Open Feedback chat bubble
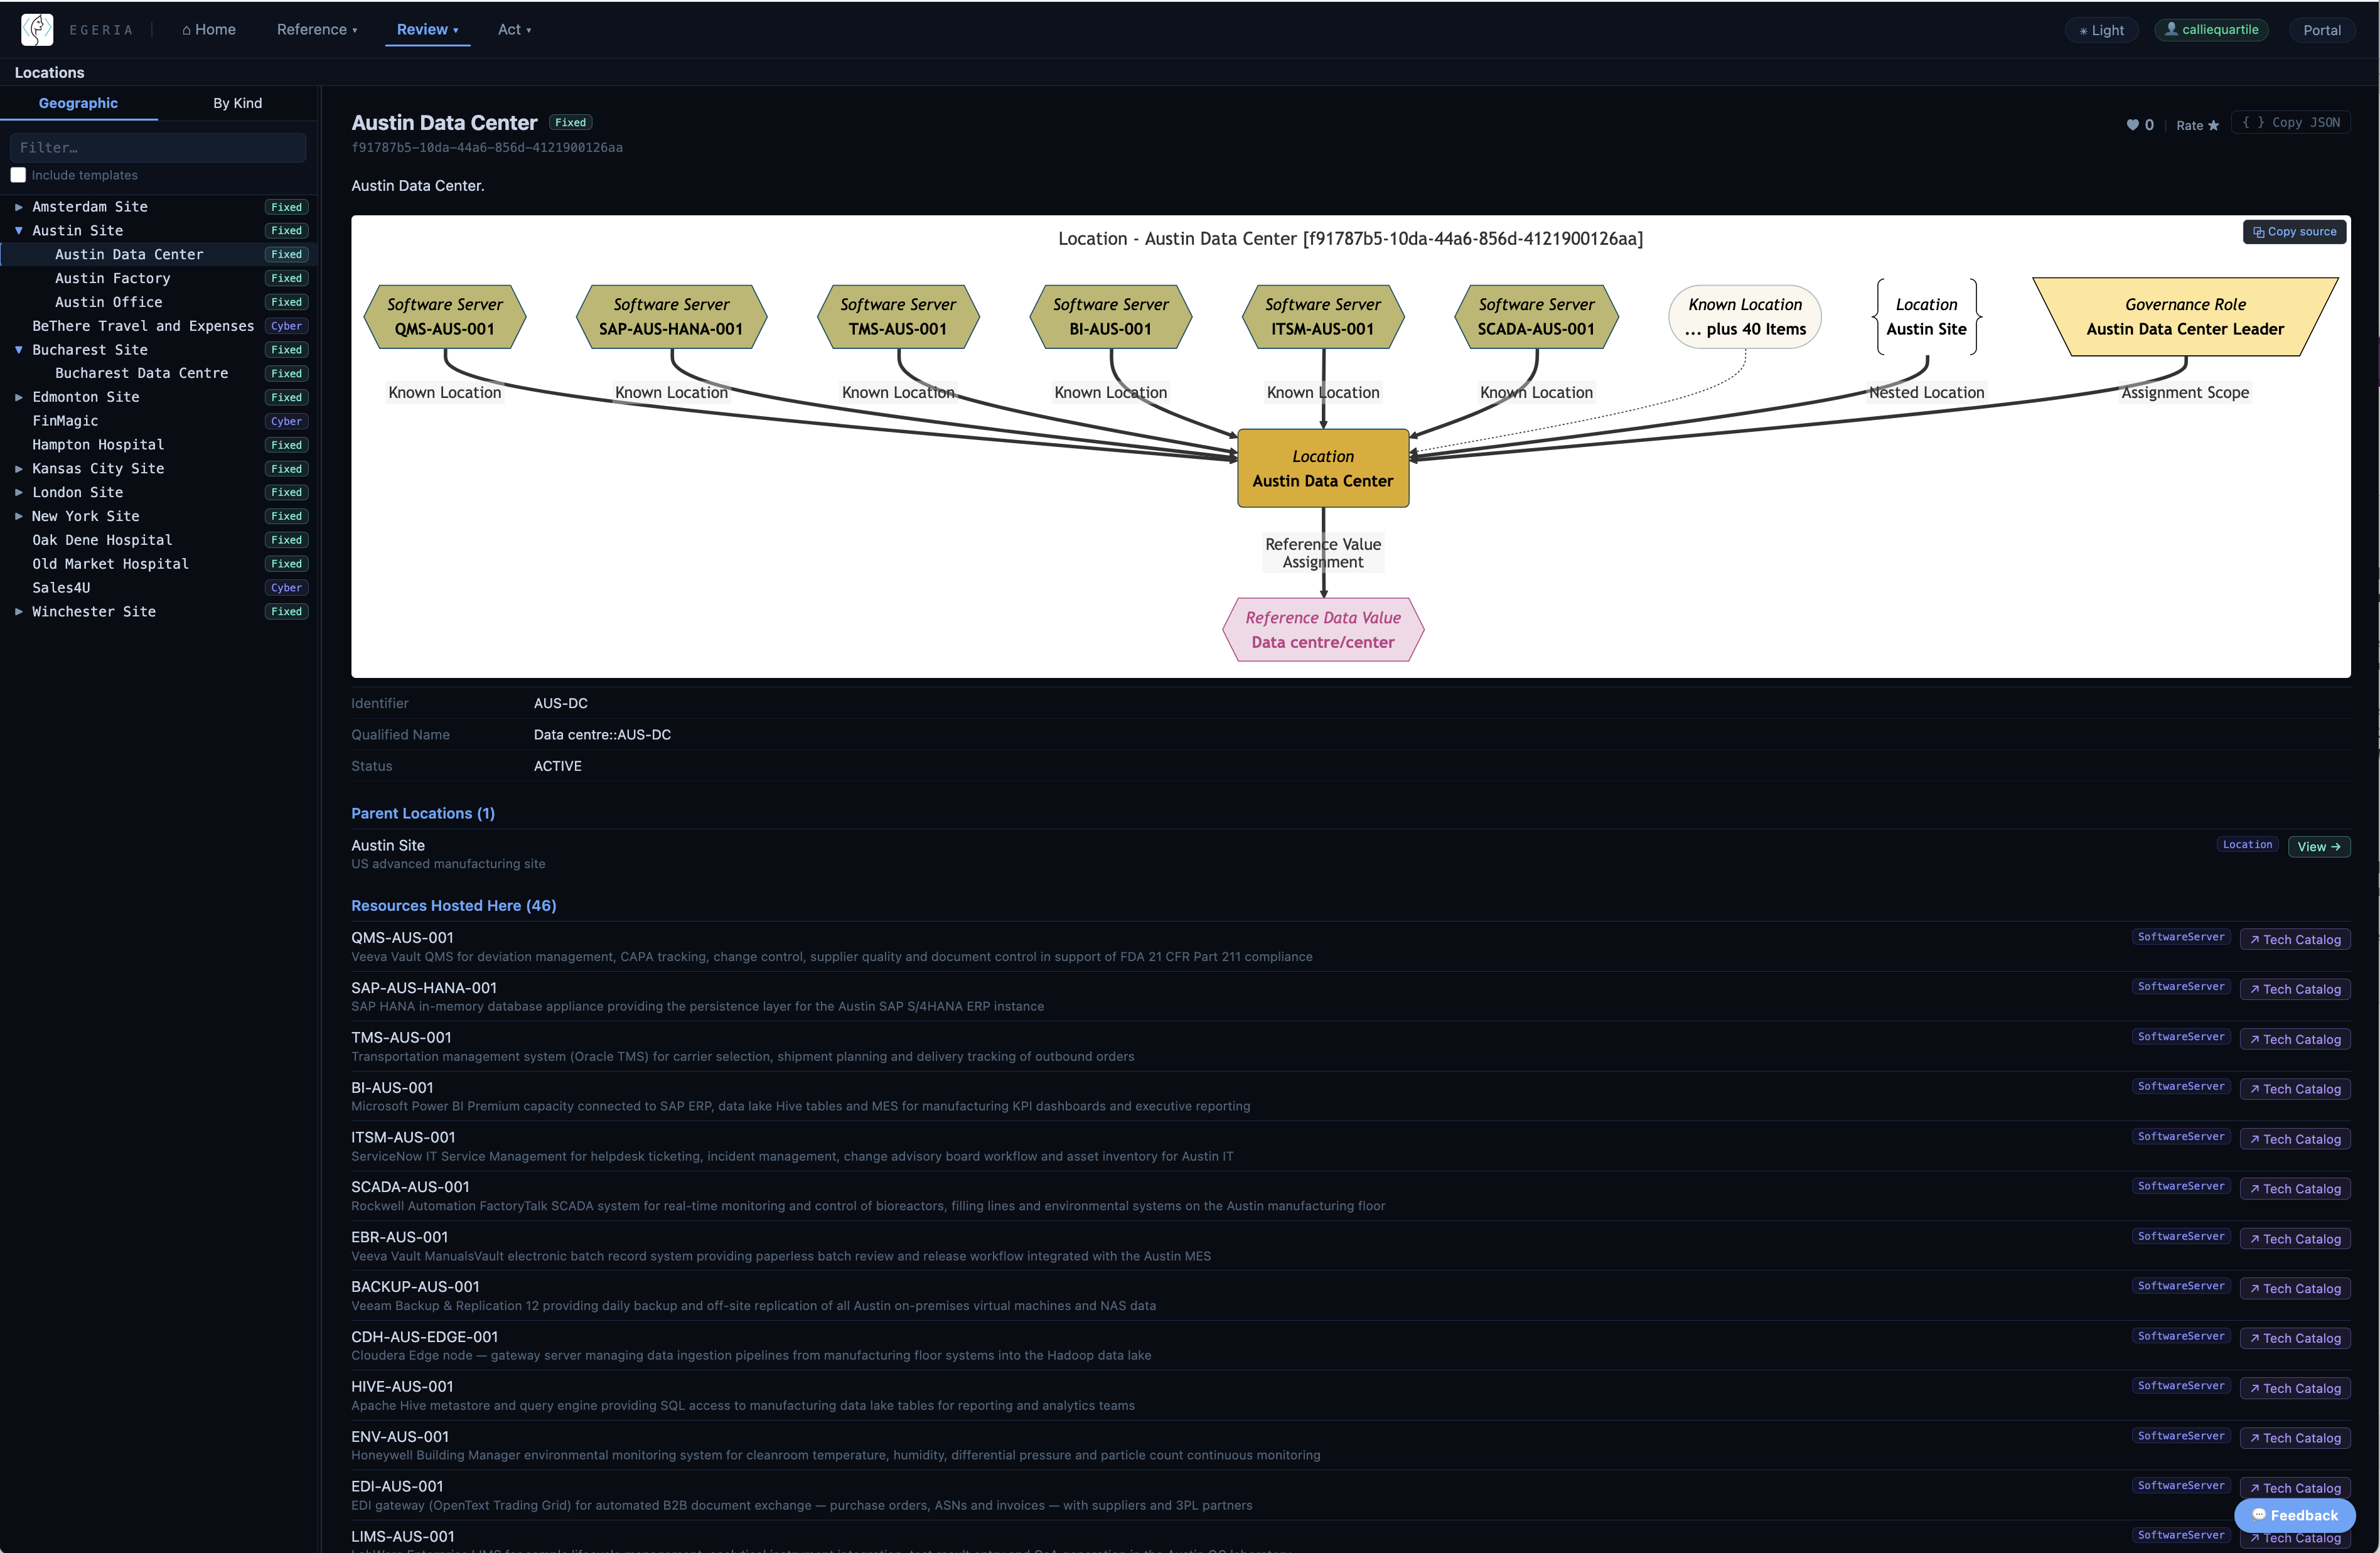Viewport: 2380px width, 1553px height. (2295, 1515)
